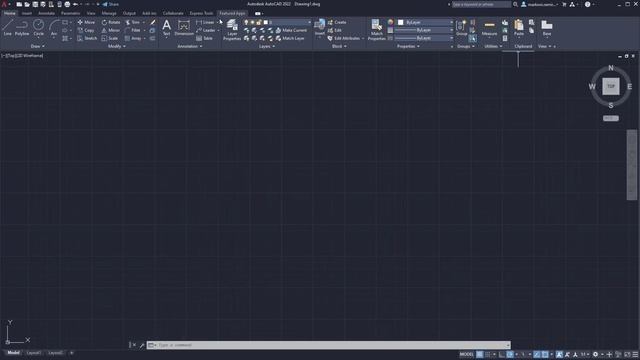Viewport: 640px width, 360px height.
Task: Click the Measure tool
Action: point(489,28)
